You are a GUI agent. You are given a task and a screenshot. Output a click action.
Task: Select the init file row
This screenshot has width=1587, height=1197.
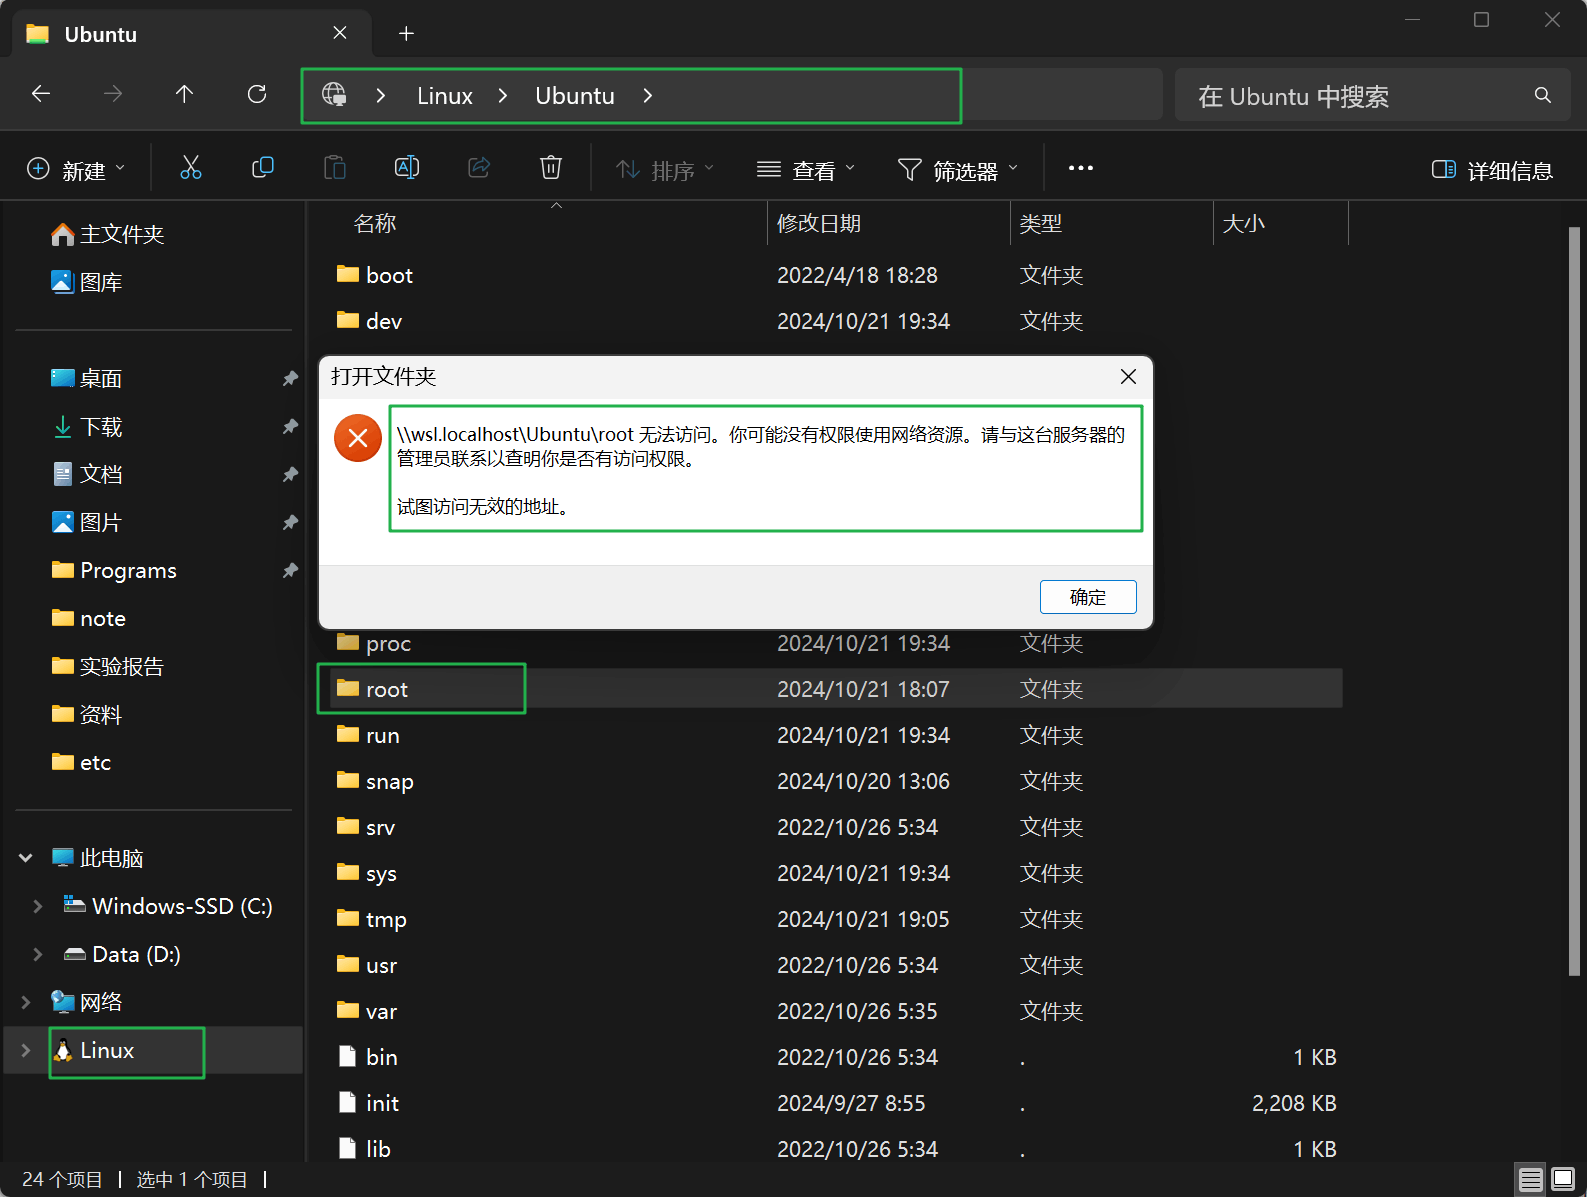click(836, 1103)
